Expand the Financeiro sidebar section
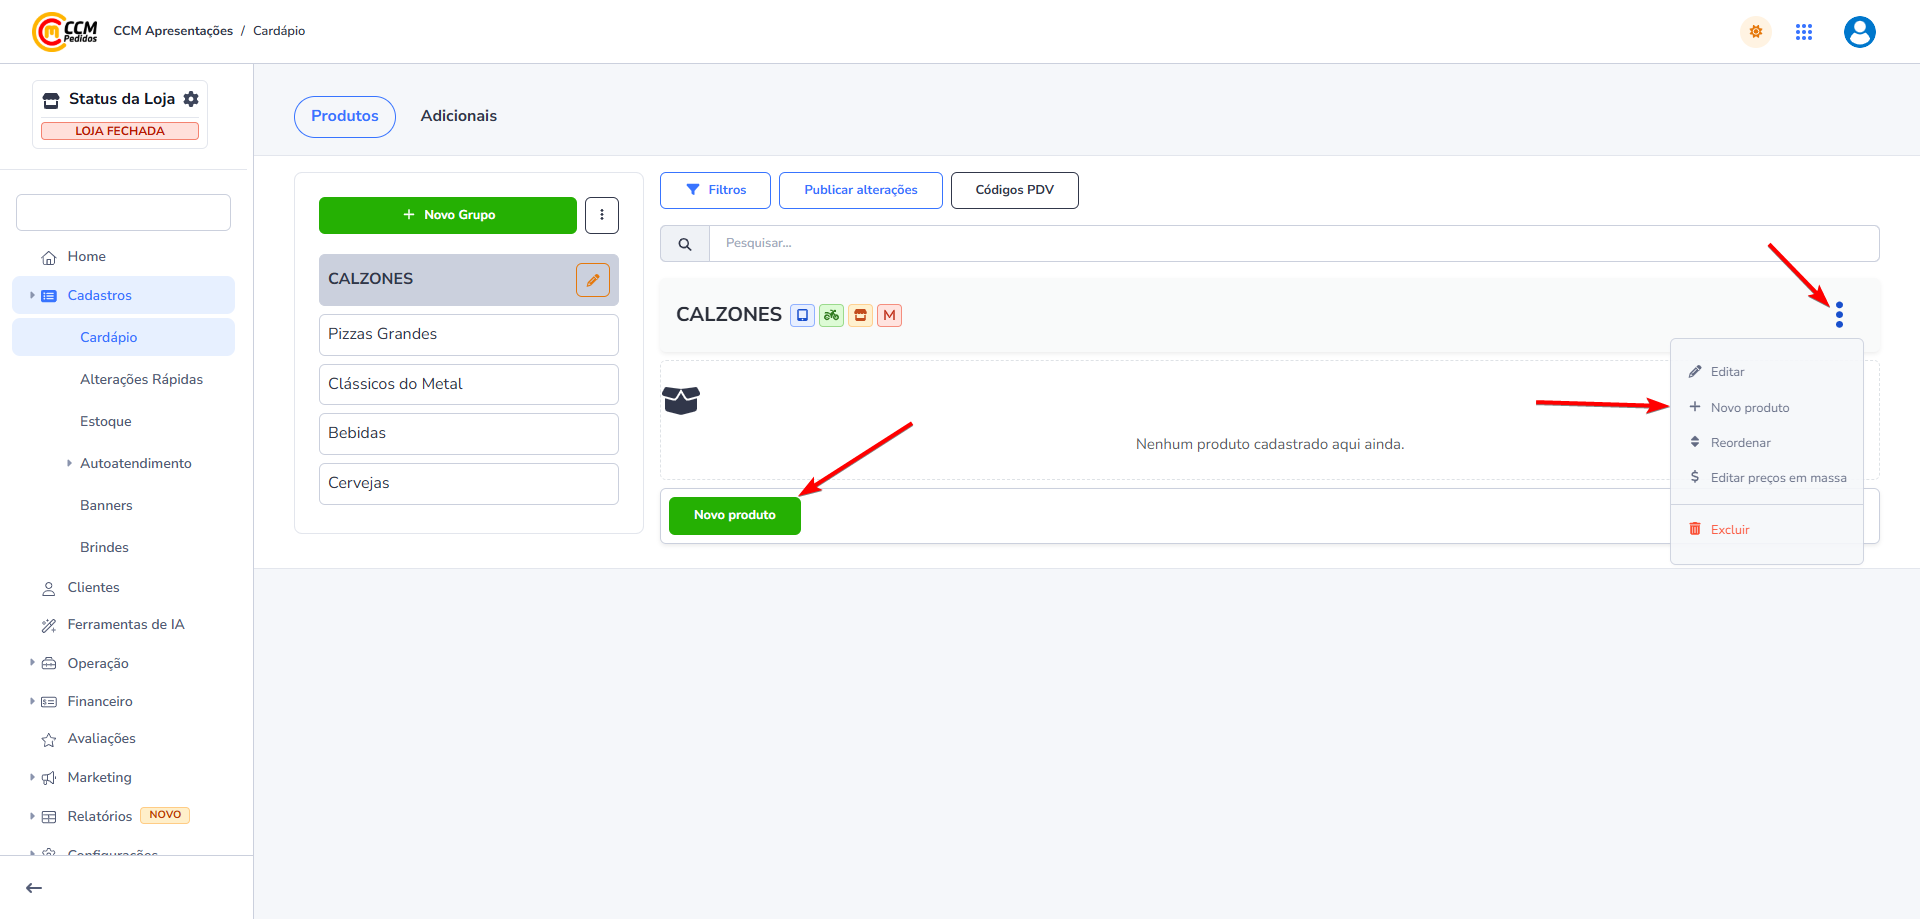Screen dimensions: 1920x919 coord(99,701)
